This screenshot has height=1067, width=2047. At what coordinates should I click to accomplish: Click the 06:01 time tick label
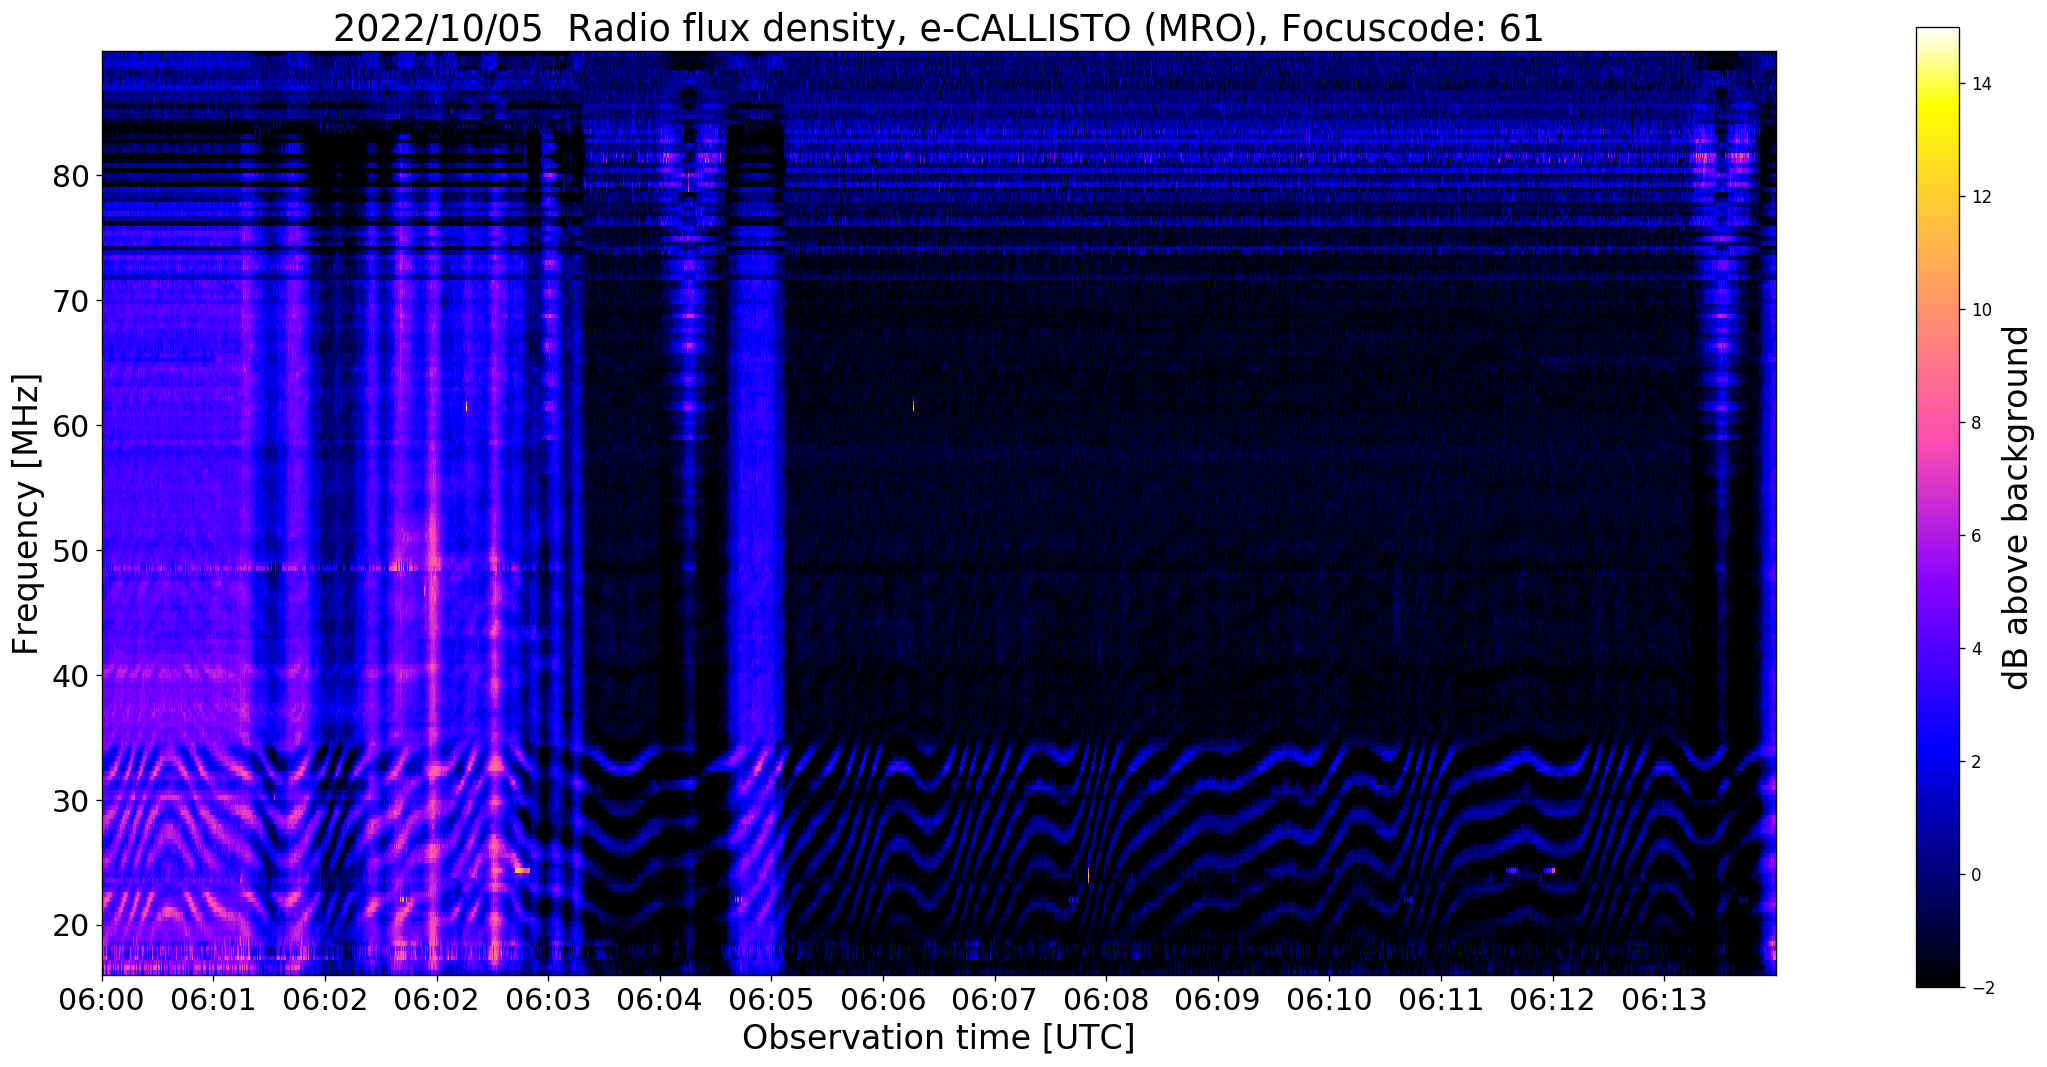pyautogui.click(x=214, y=998)
